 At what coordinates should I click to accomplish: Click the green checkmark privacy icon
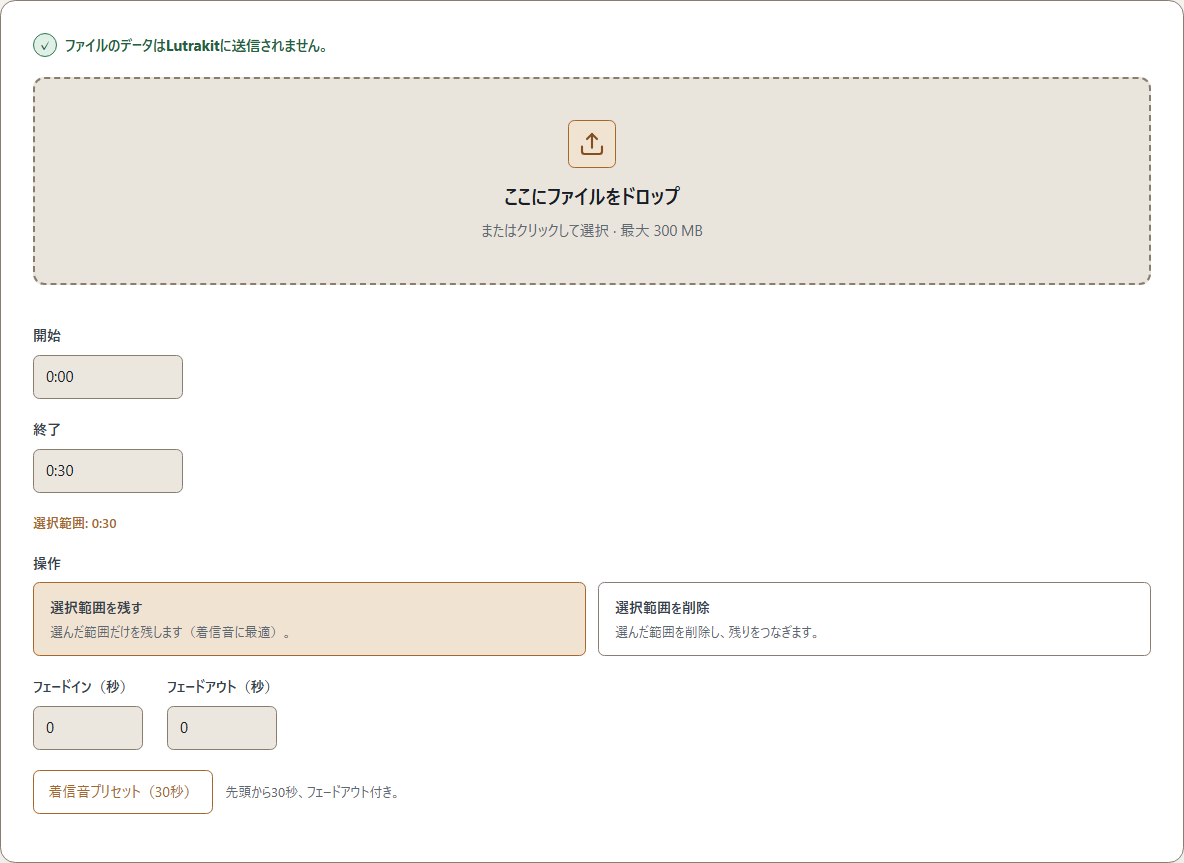coord(45,45)
